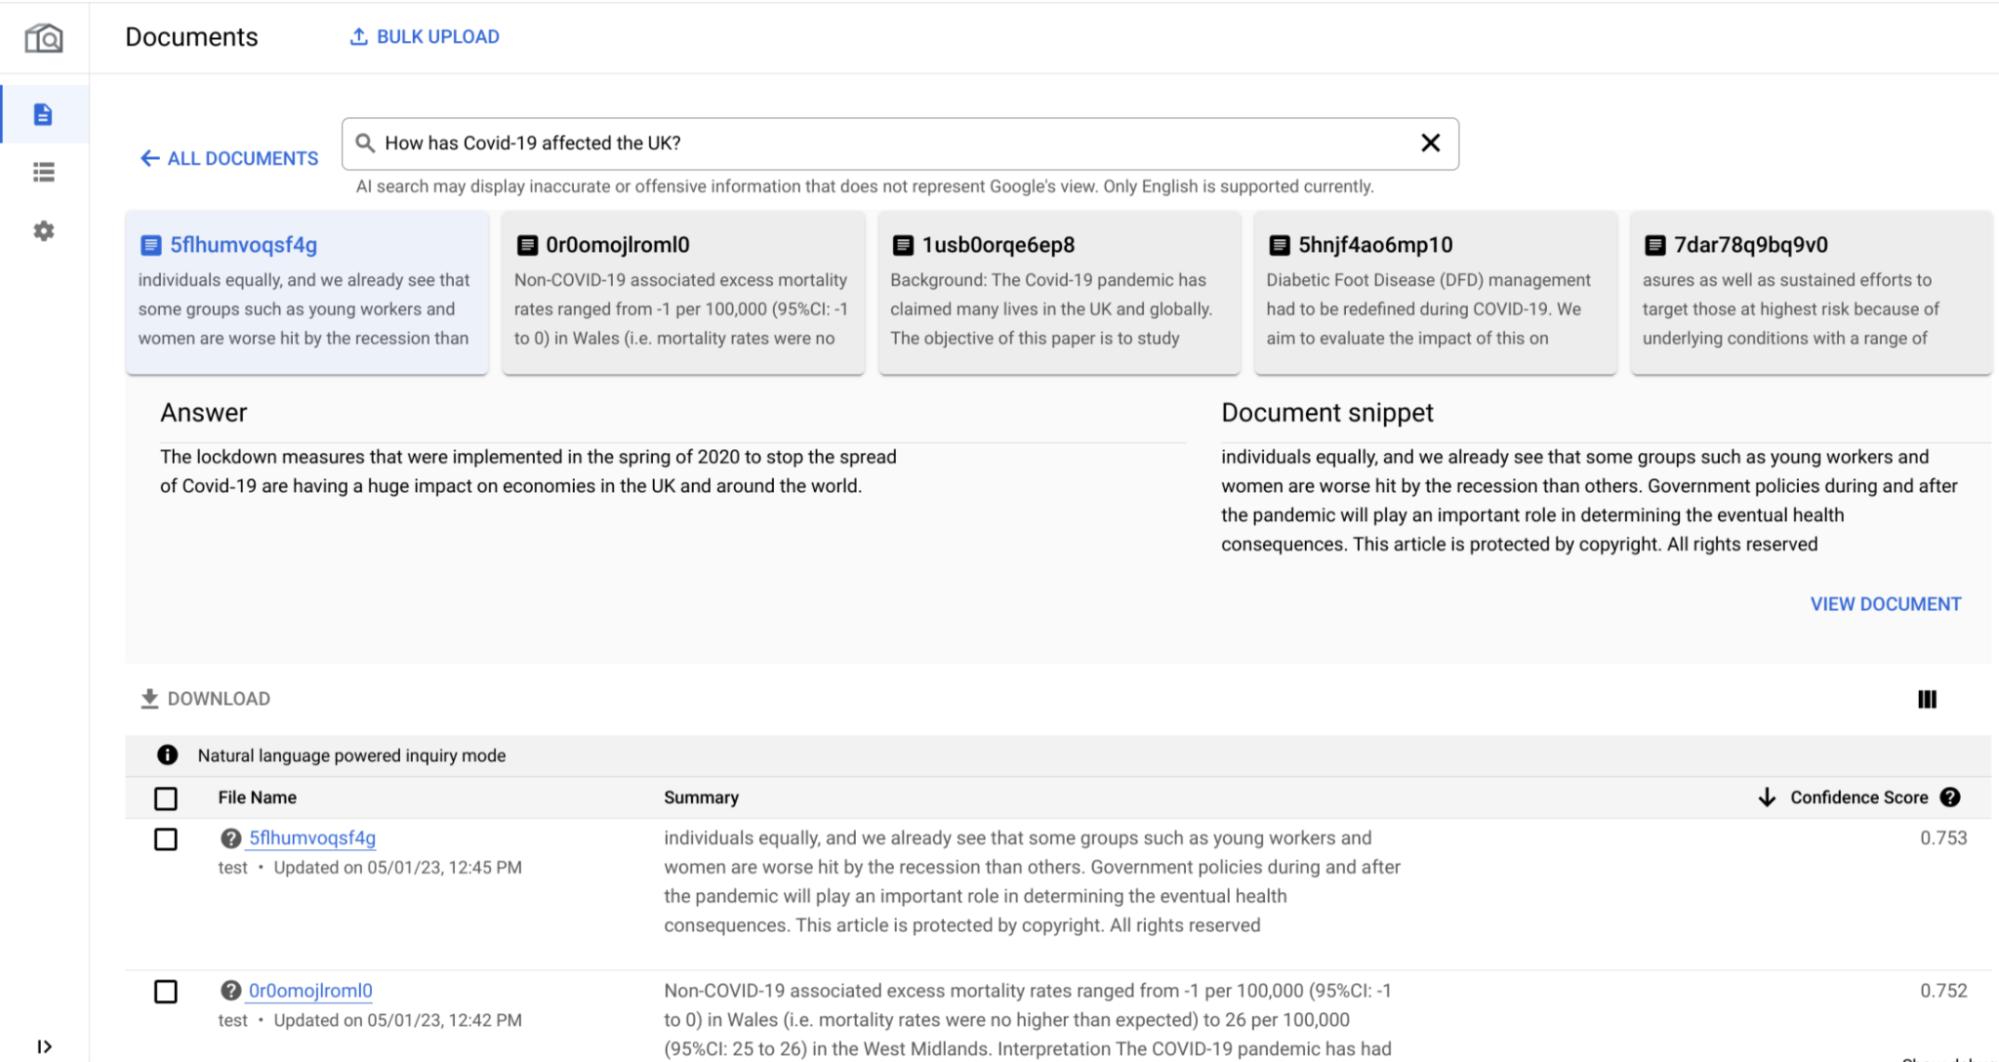Click the Confidence Score help icon

(x=1950, y=797)
